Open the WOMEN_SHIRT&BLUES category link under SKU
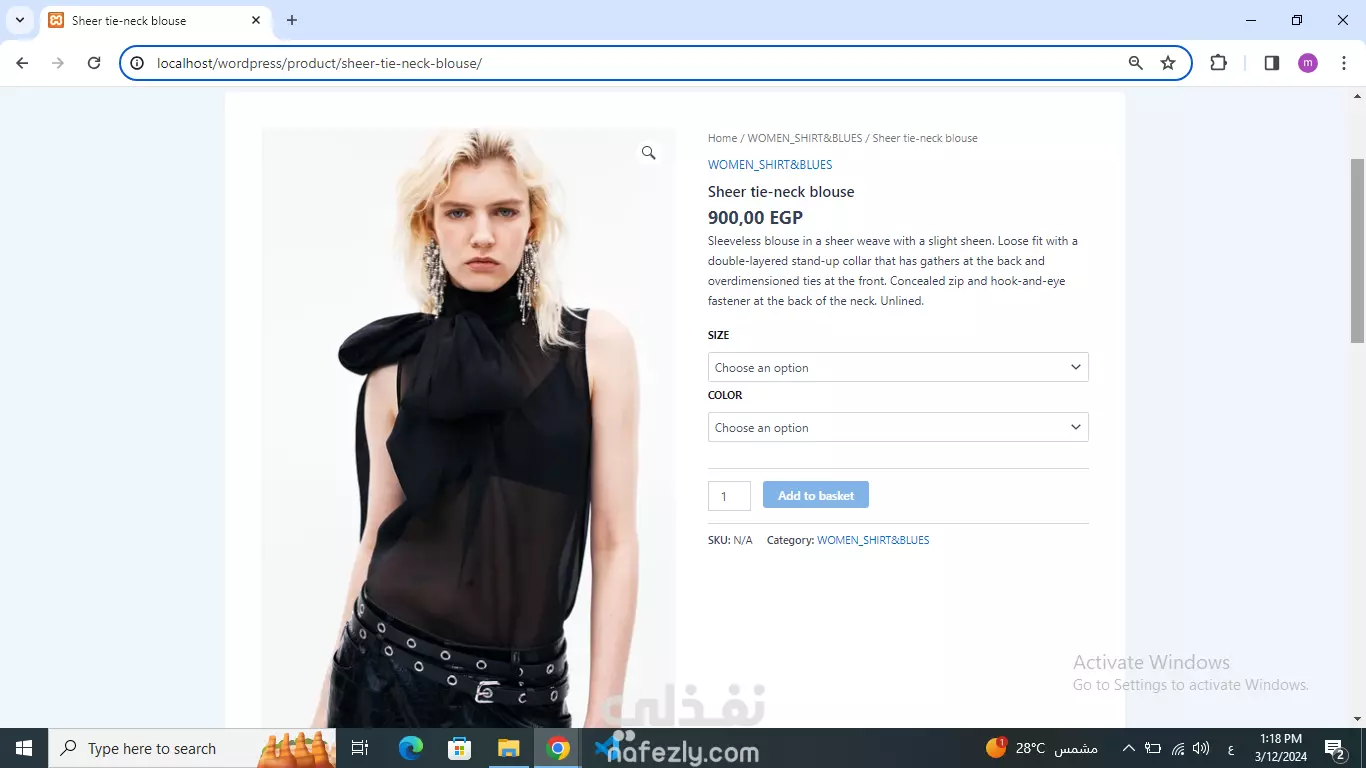The image size is (1366, 768). (873, 540)
